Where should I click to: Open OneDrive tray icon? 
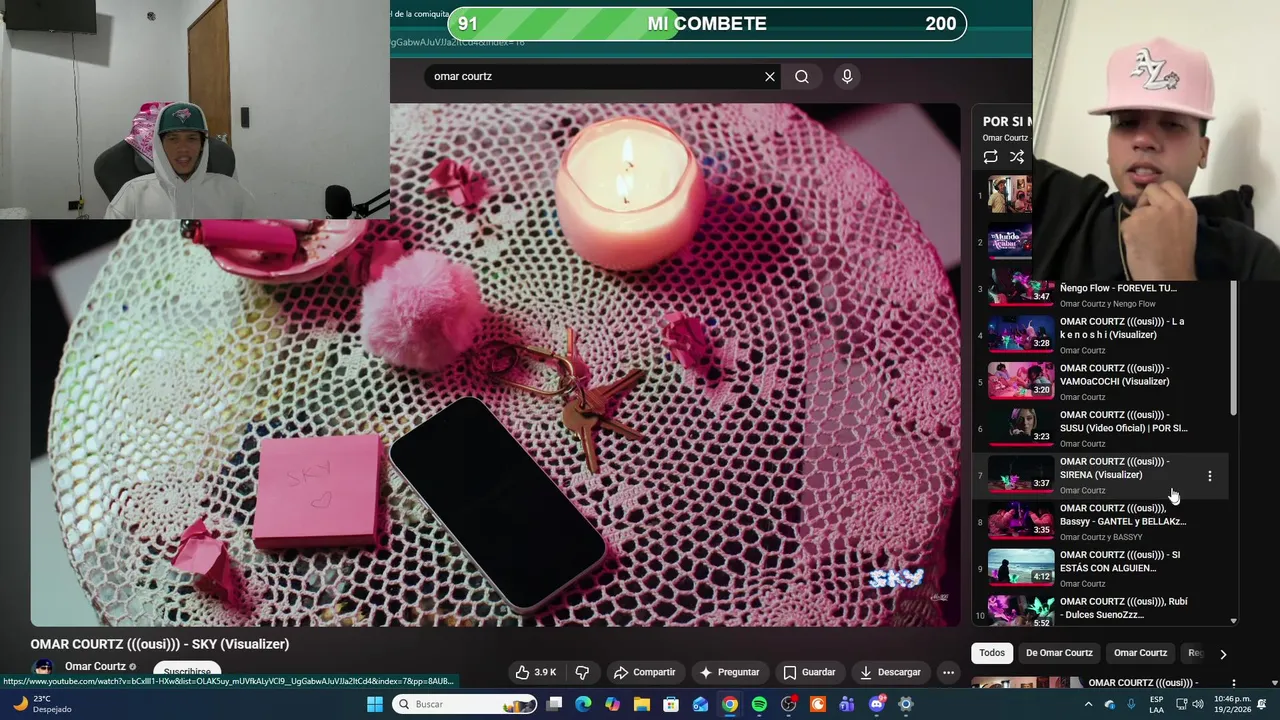(1111, 704)
